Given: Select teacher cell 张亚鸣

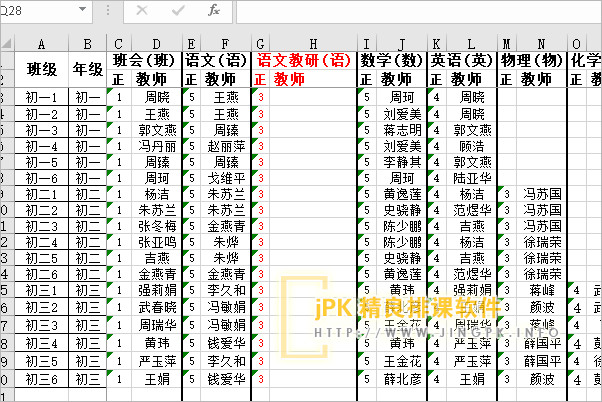Looking at the screenshot, I should [x=157, y=242].
